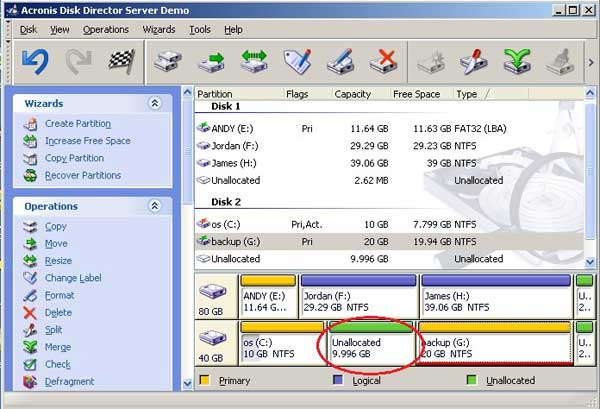Click the yellow Primary legend swatch
The width and height of the screenshot is (600, 409).
[x=204, y=380]
